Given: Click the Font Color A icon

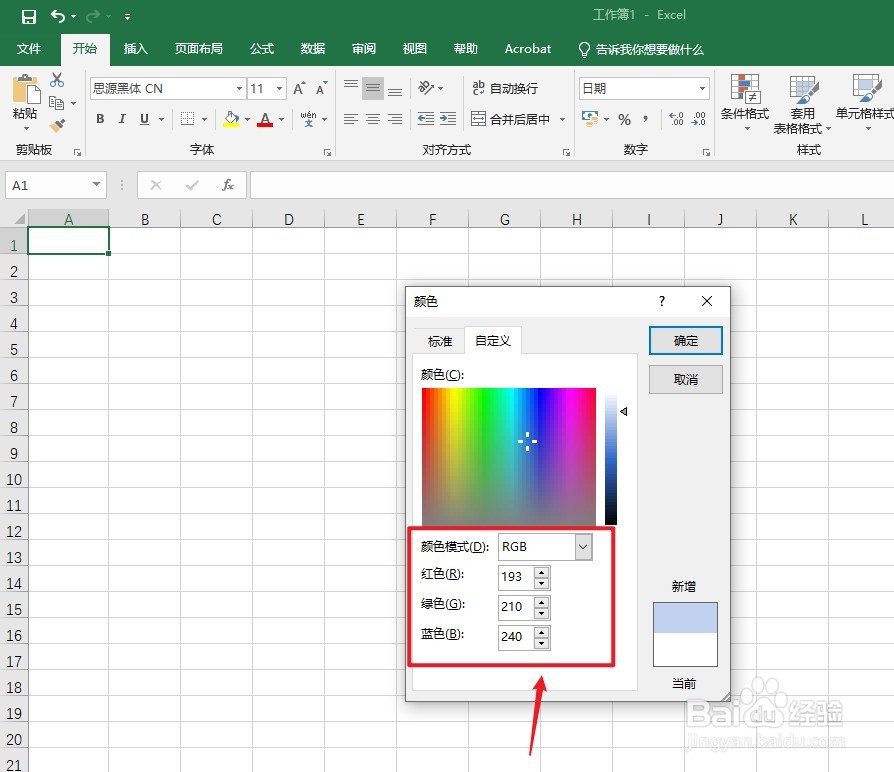Looking at the screenshot, I should coord(265,119).
